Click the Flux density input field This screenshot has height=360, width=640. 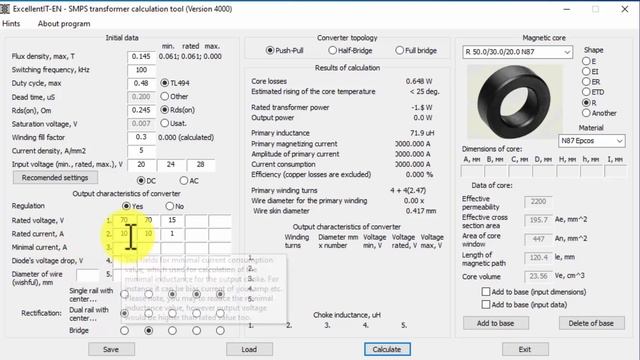[141, 56]
